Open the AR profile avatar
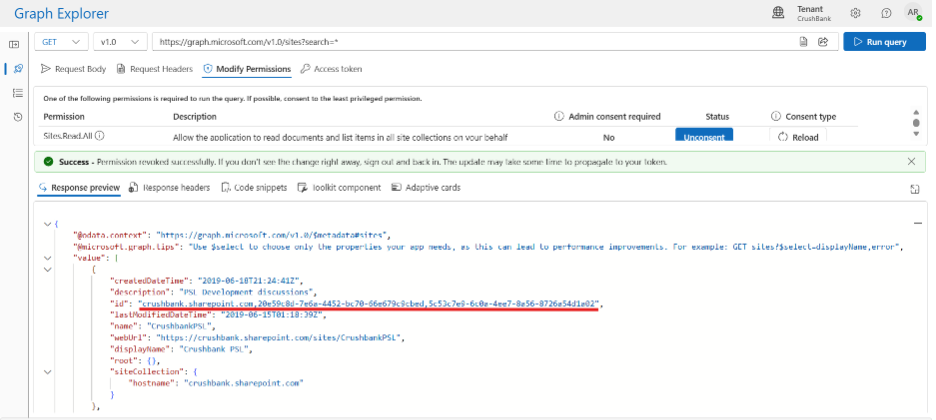936x420 pixels. point(913,13)
